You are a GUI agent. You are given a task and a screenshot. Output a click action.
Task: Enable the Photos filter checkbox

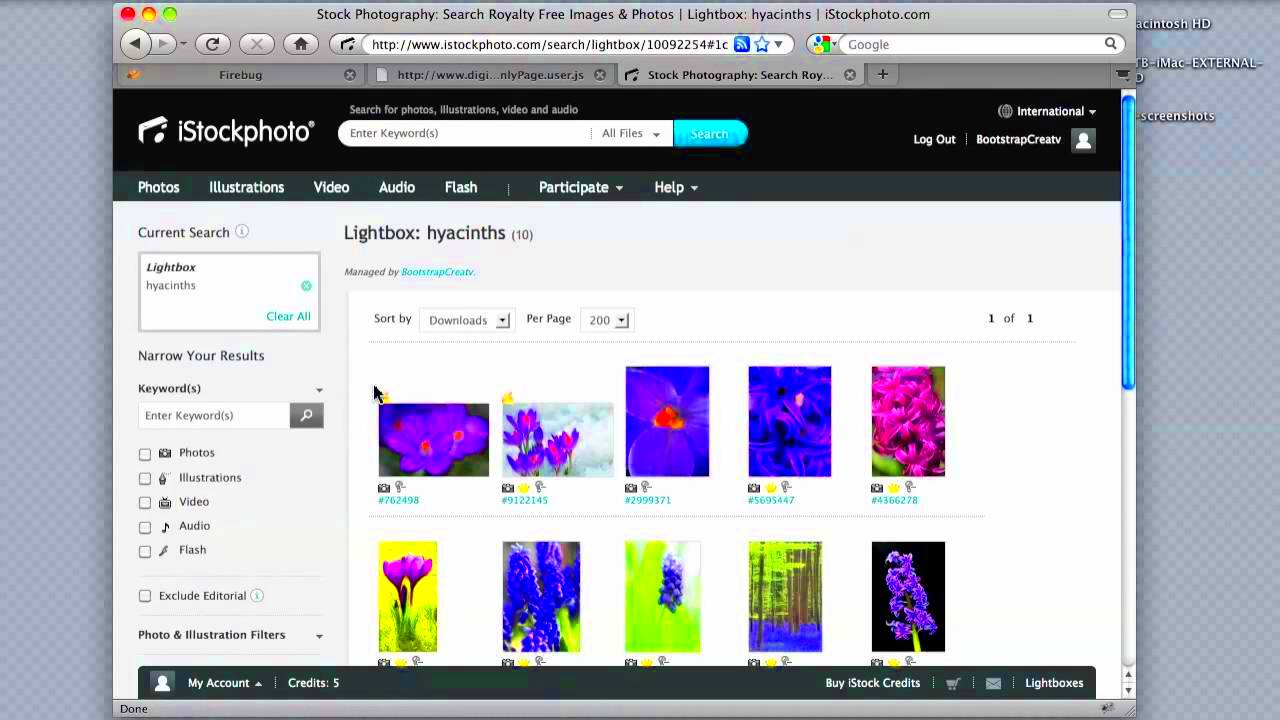pyautogui.click(x=145, y=453)
